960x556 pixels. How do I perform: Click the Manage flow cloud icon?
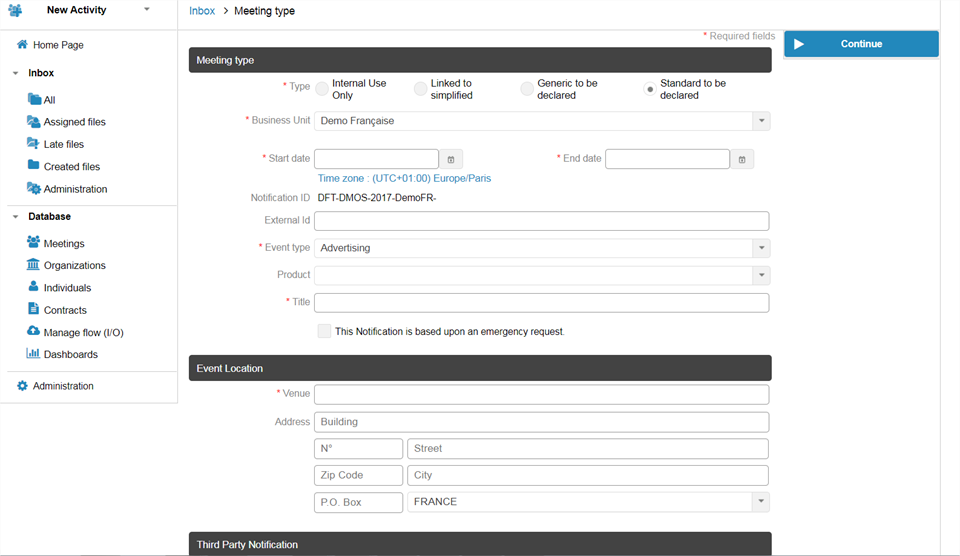(x=33, y=331)
